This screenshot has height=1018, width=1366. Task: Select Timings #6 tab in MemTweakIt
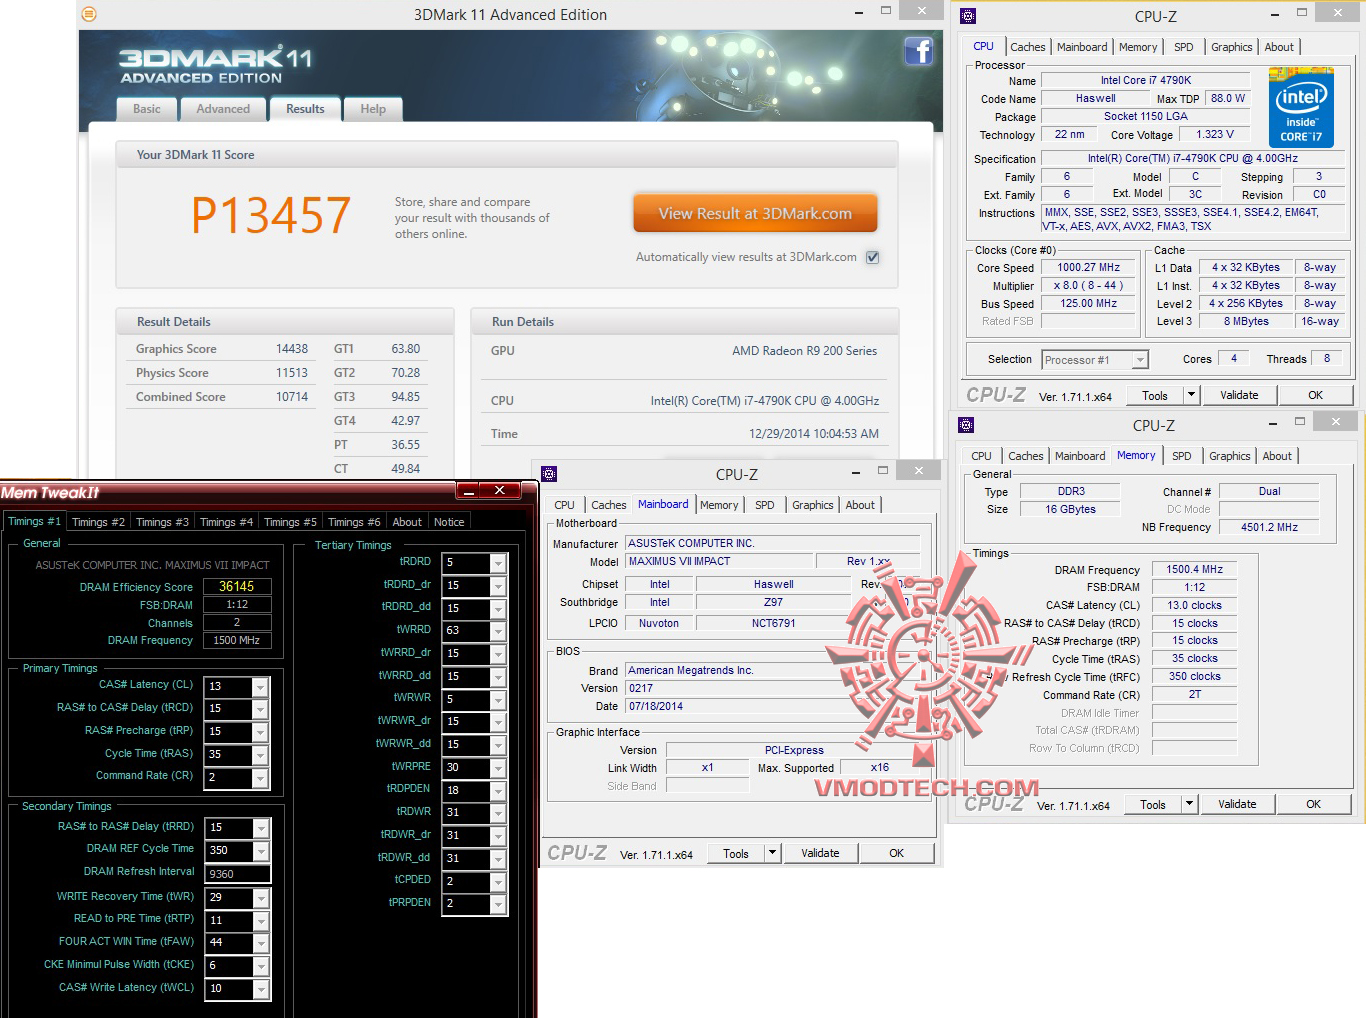[354, 522]
